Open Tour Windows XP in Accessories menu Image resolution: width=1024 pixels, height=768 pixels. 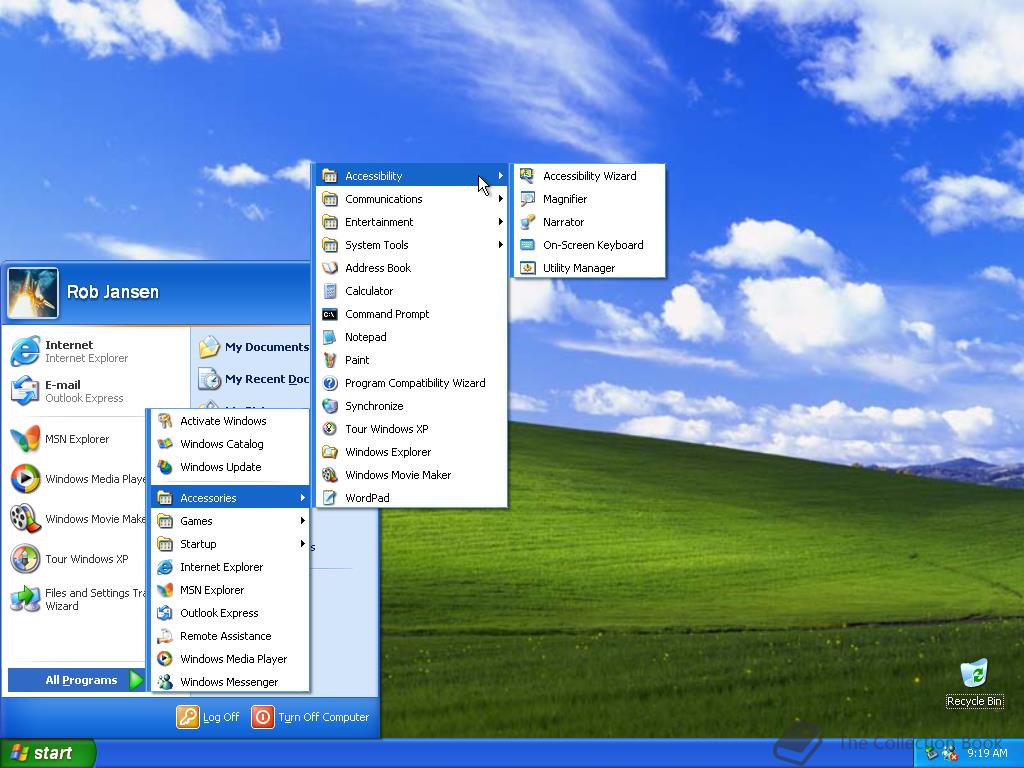tap(411, 429)
